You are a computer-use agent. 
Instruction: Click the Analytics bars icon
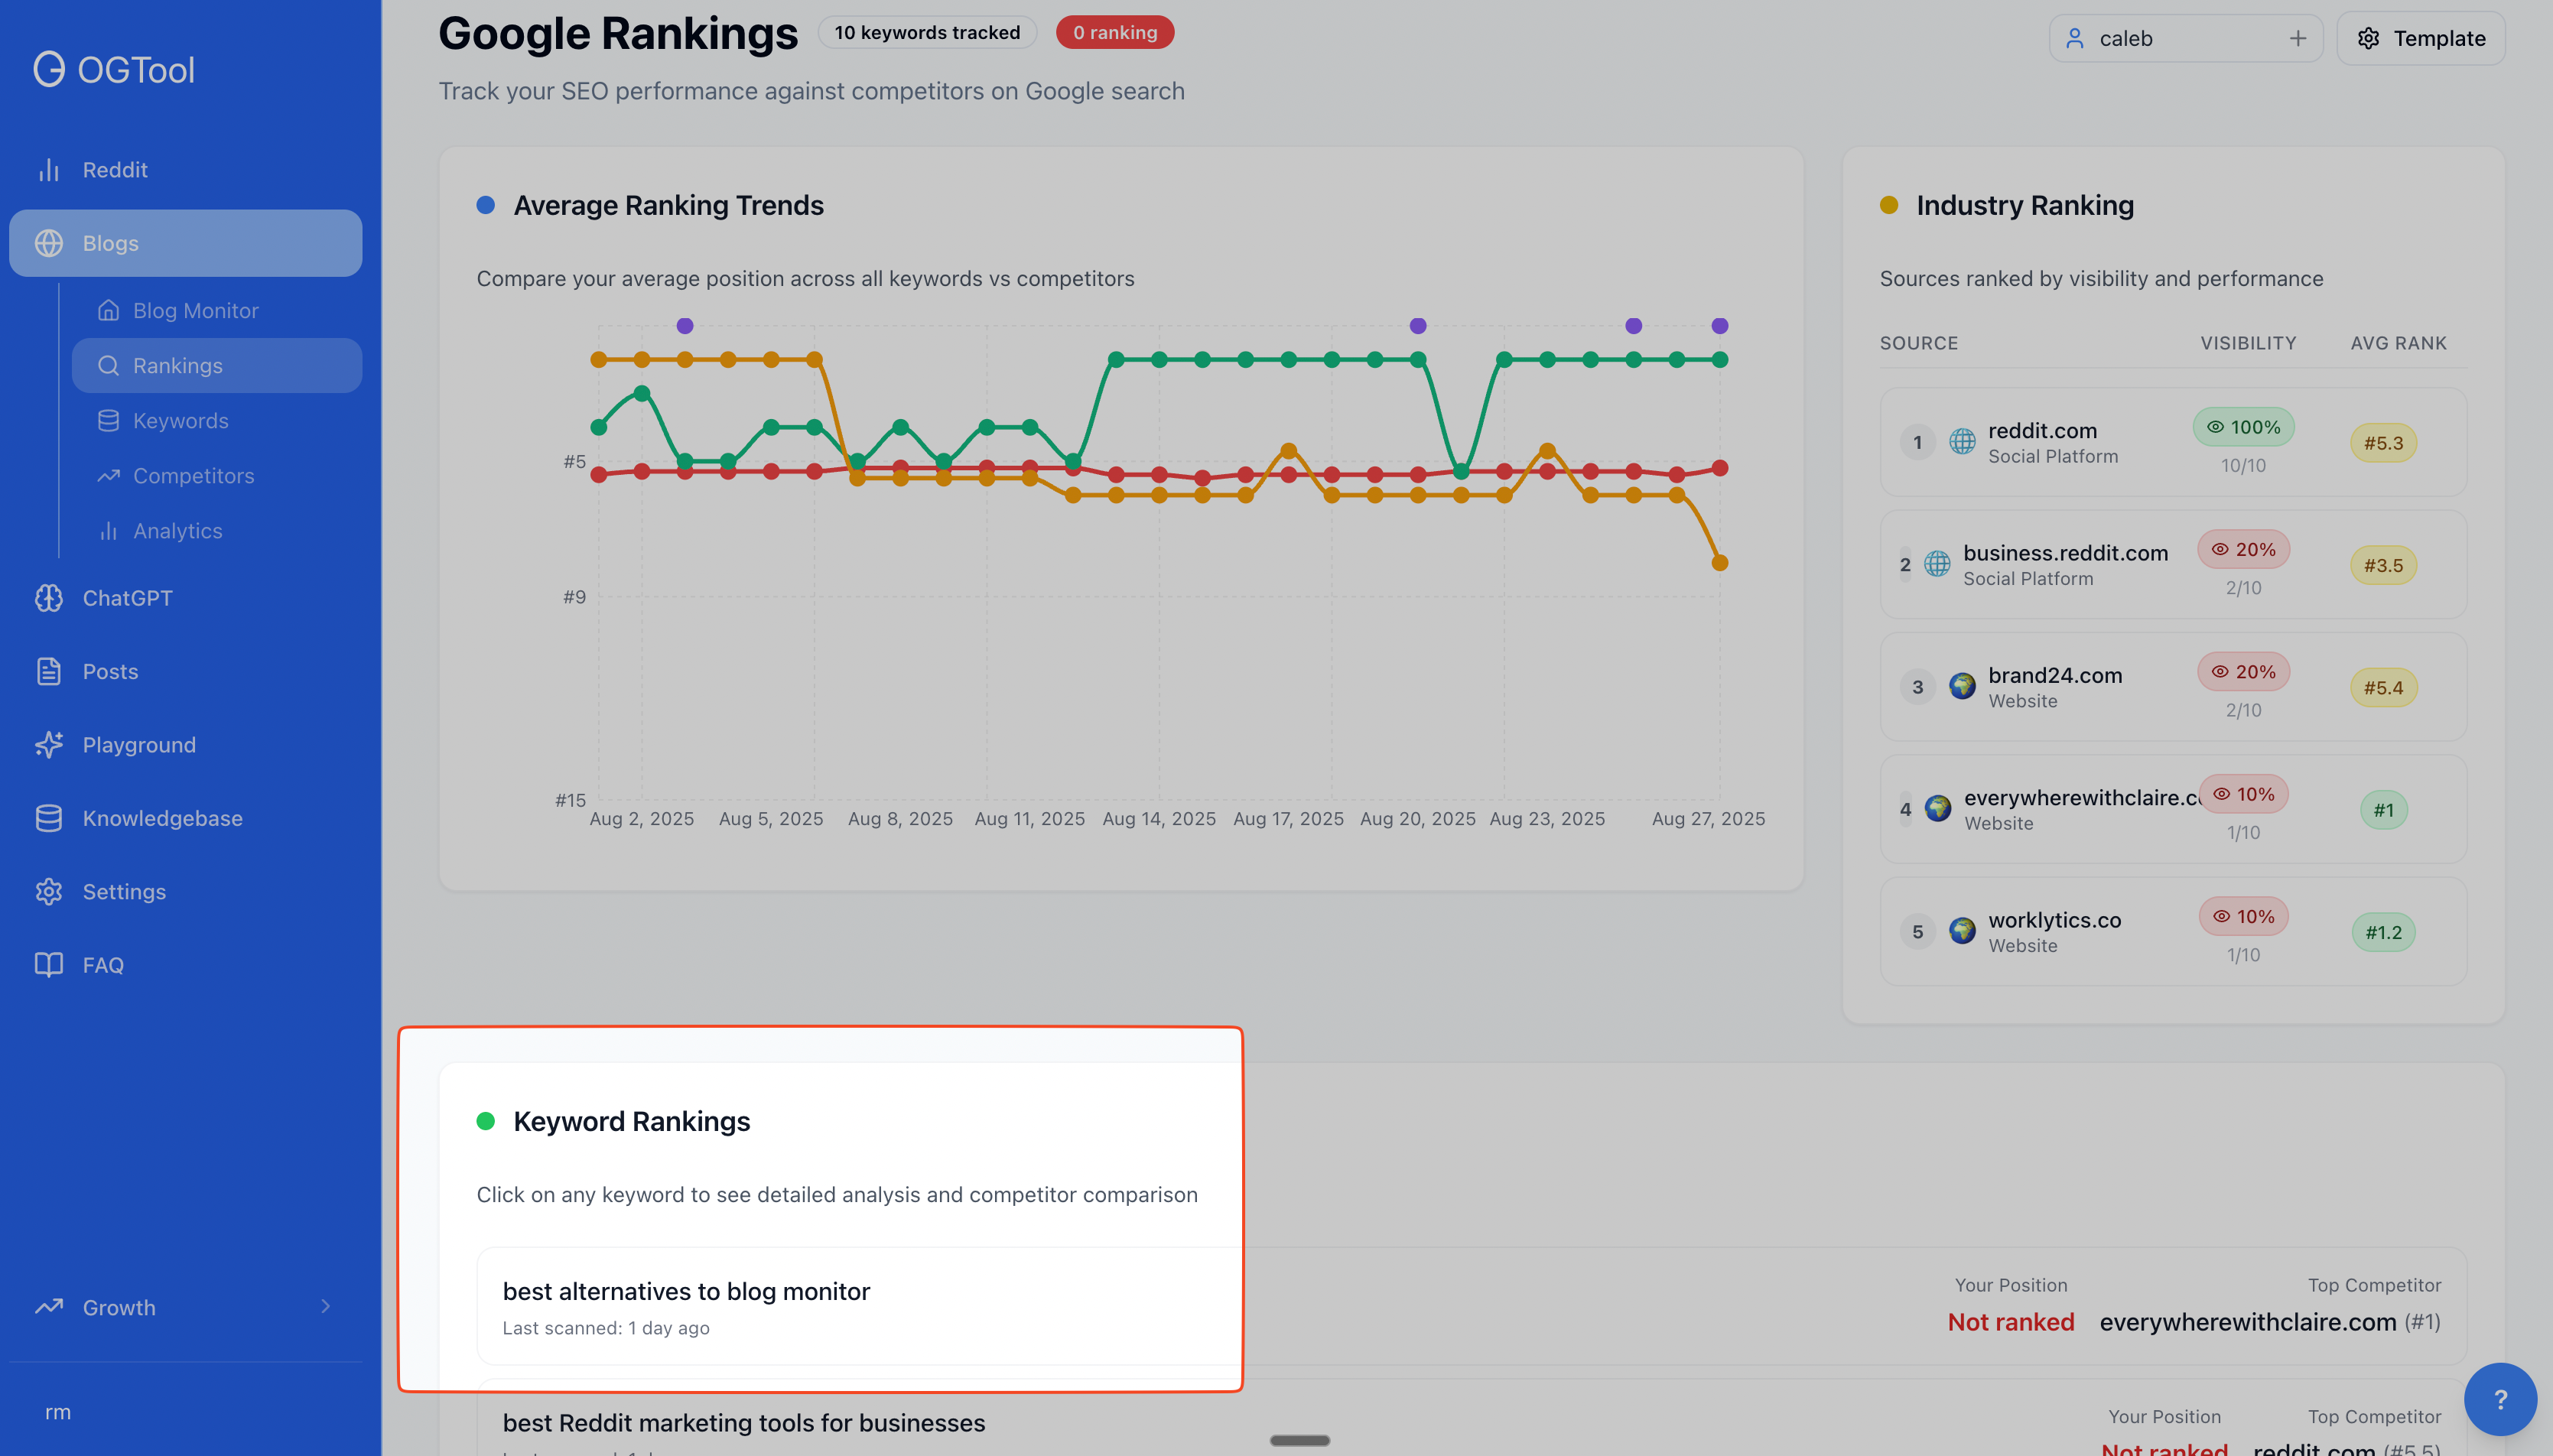pos(108,530)
